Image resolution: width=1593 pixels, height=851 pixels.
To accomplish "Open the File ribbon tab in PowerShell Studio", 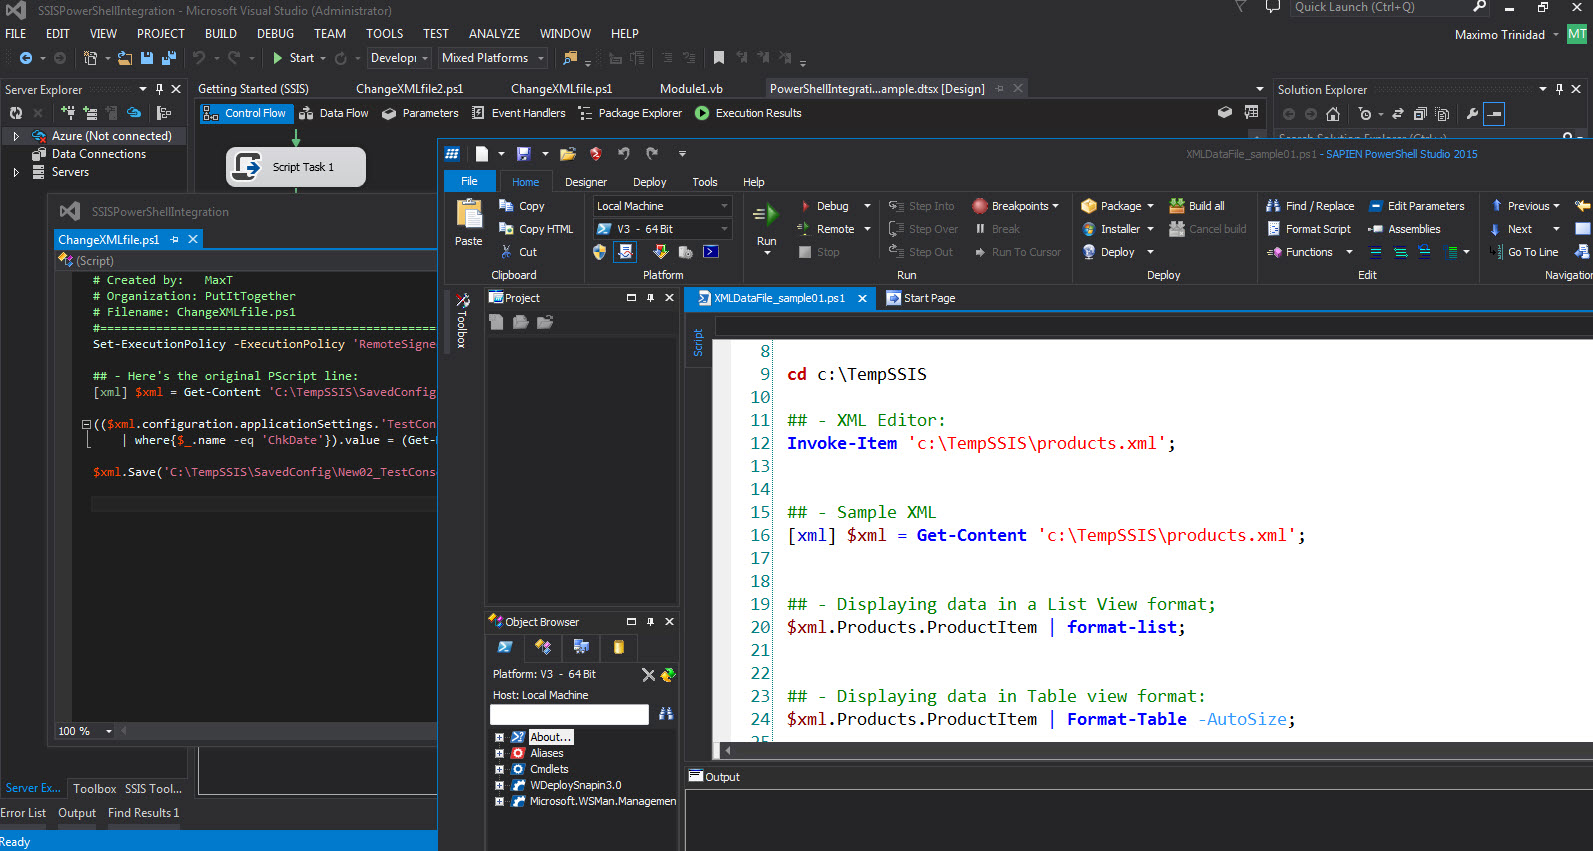I will click(469, 181).
